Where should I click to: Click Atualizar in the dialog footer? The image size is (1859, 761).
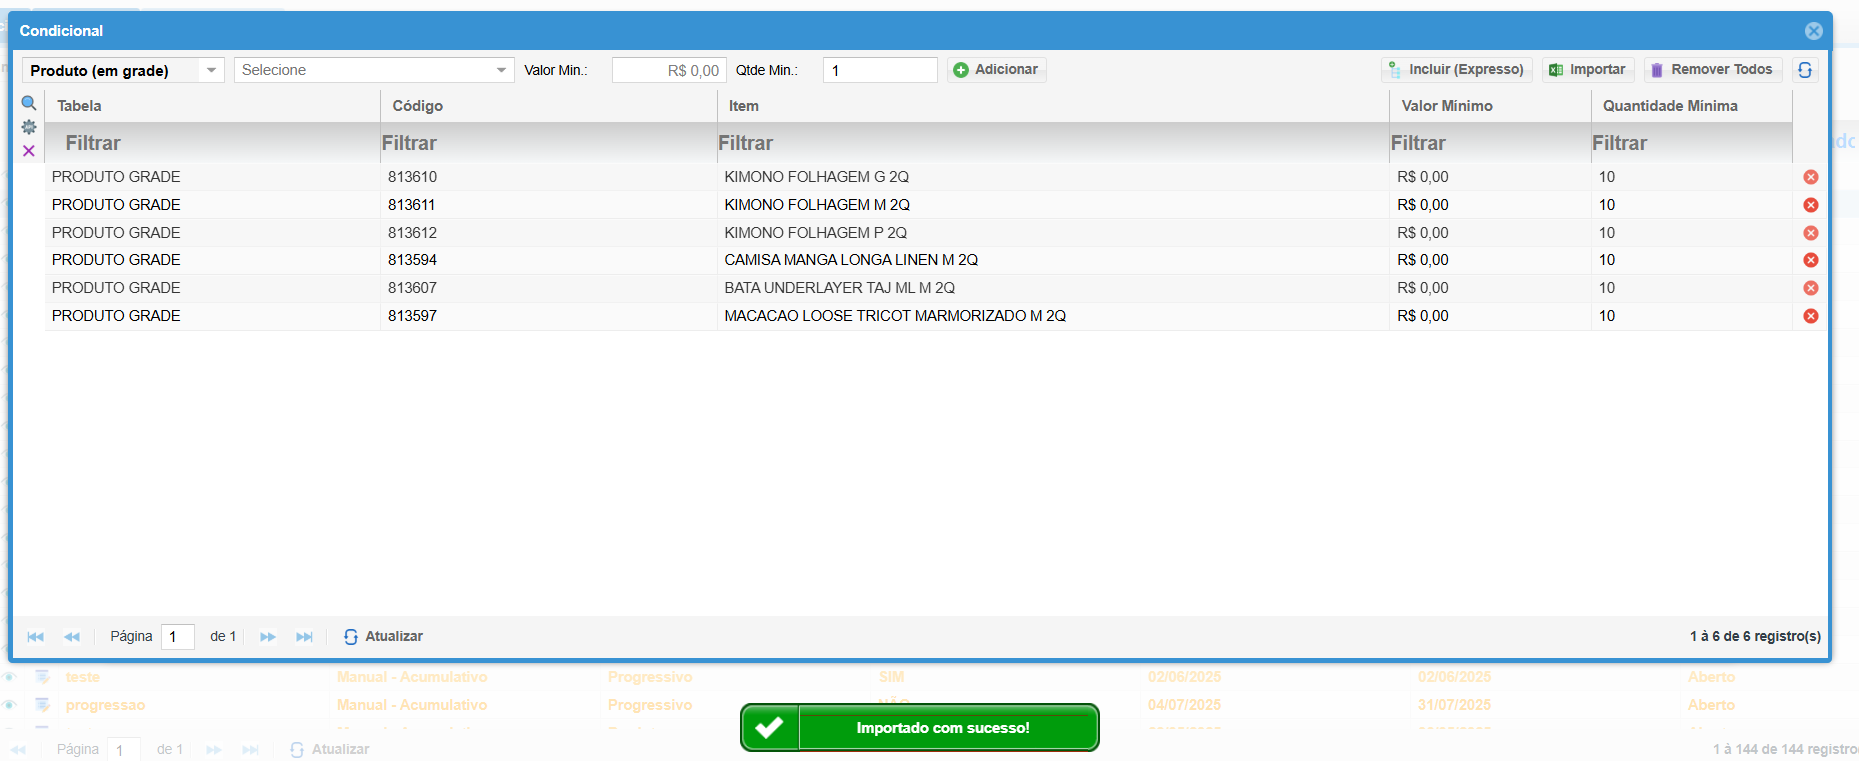(x=384, y=637)
